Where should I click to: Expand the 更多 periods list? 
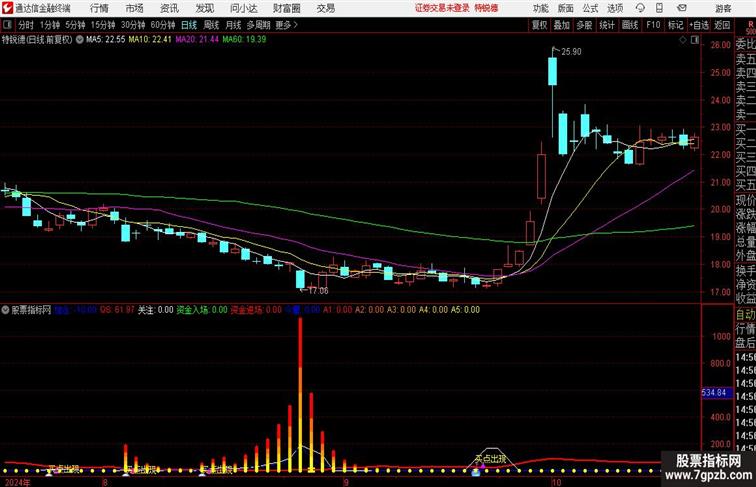(x=286, y=25)
